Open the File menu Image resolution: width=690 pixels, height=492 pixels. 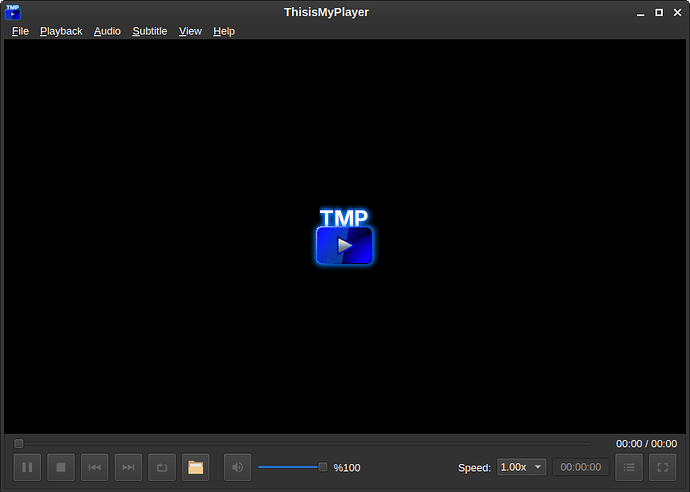click(20, 31)
